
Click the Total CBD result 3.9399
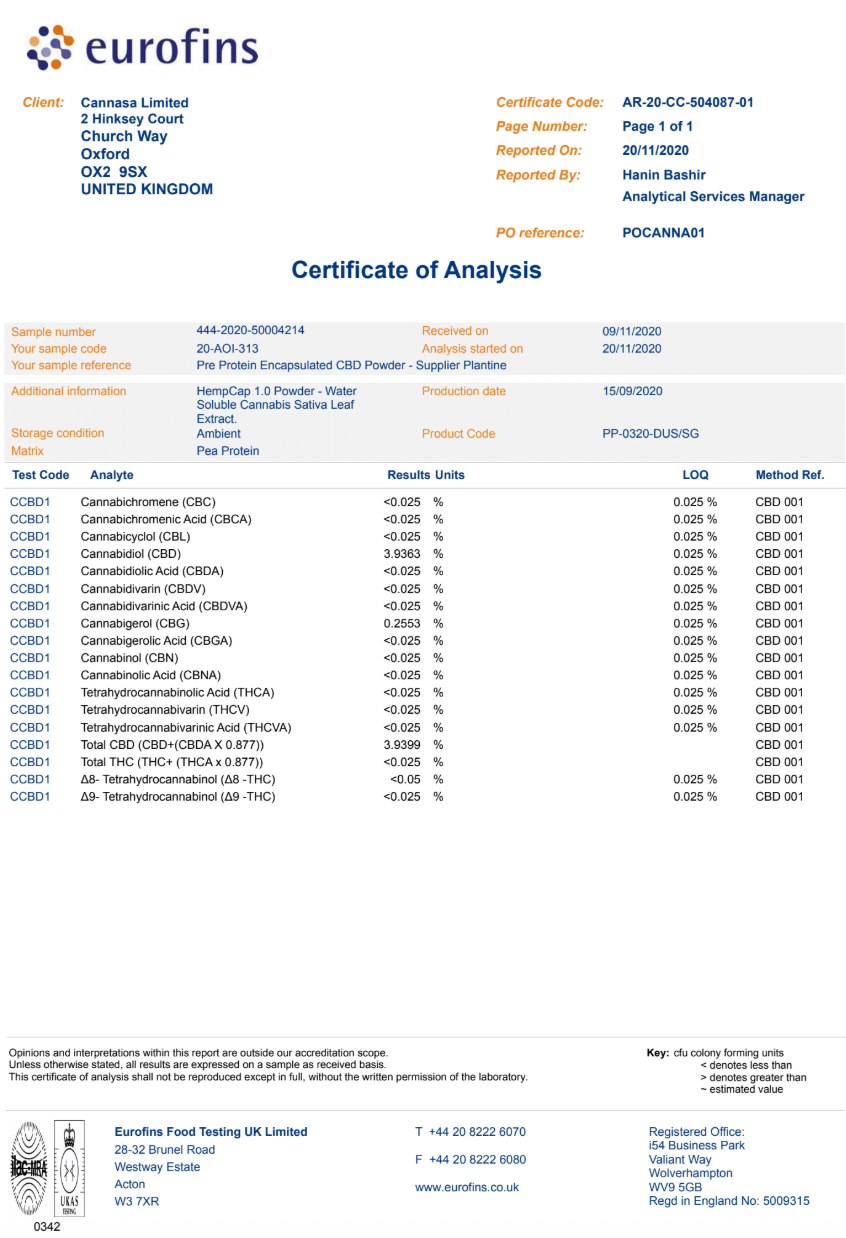coord(402,745)
